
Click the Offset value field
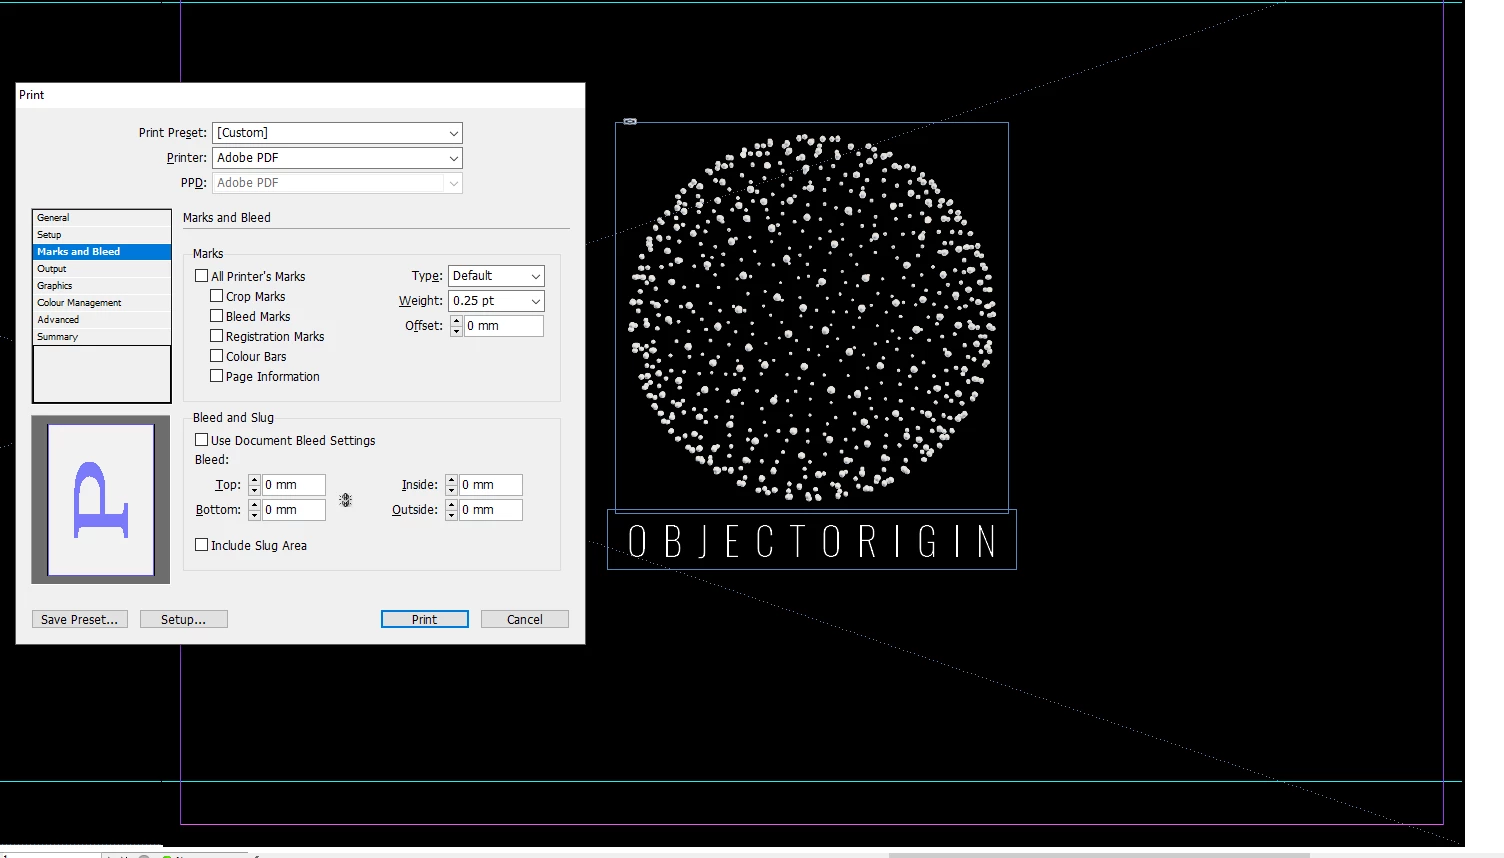click(x=504, y=326)
